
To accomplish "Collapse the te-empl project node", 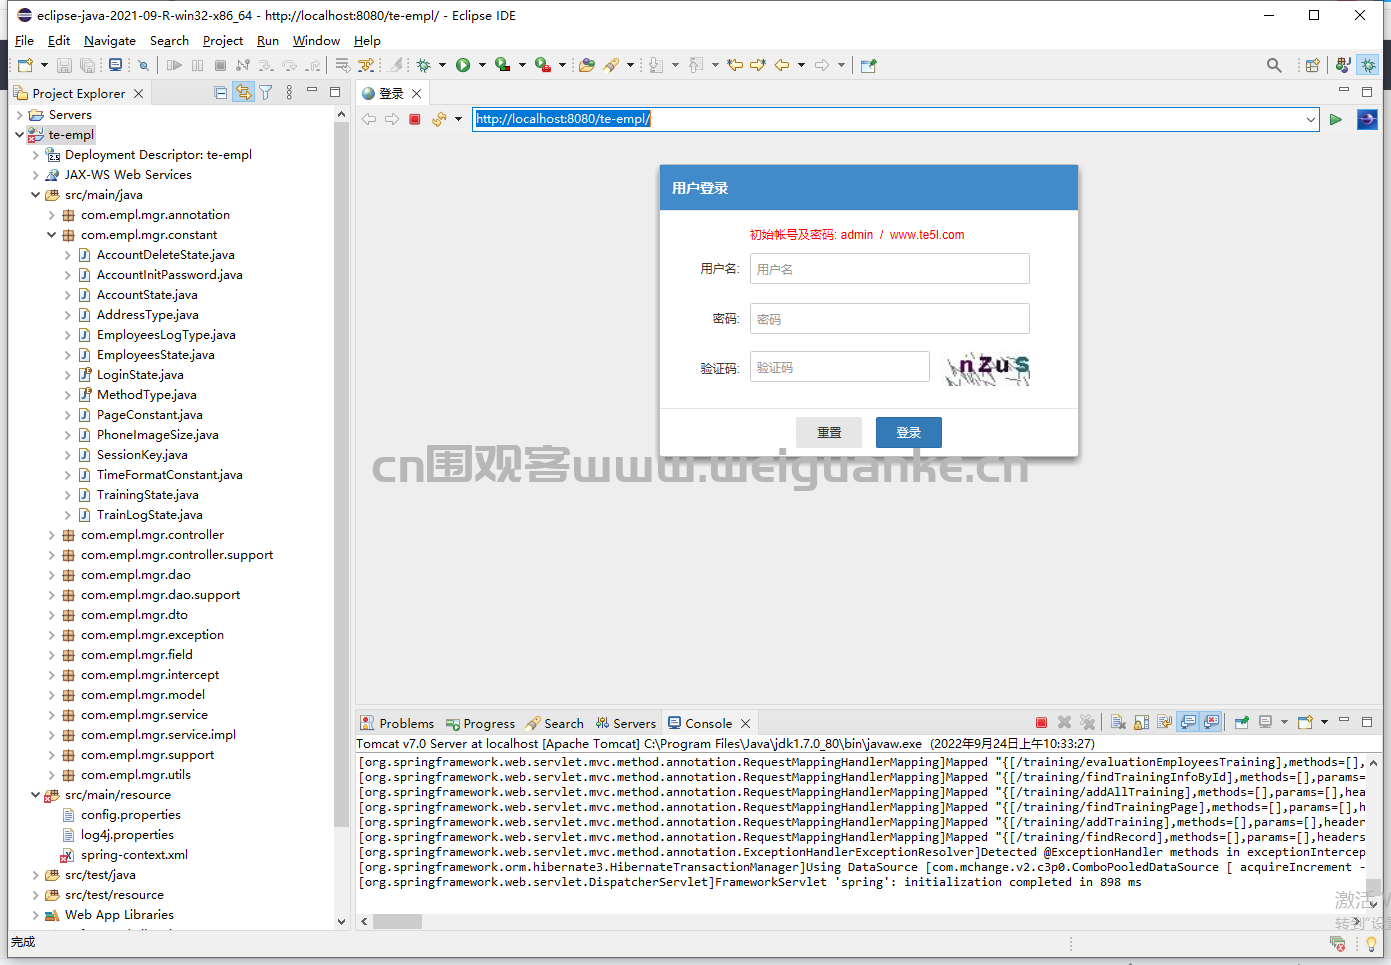I will pyautogui.click(x=20, y=135).
